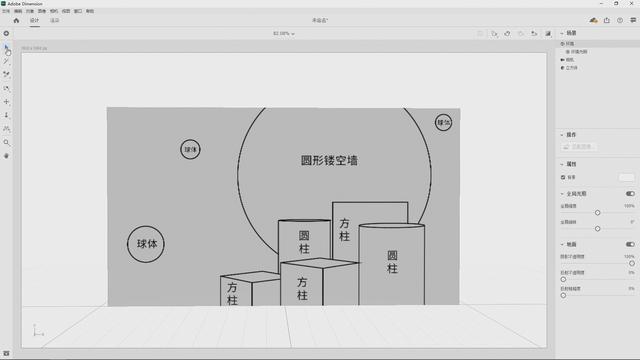
Task: Choose the Select and Move tool
Action: [x=6, y=47]
